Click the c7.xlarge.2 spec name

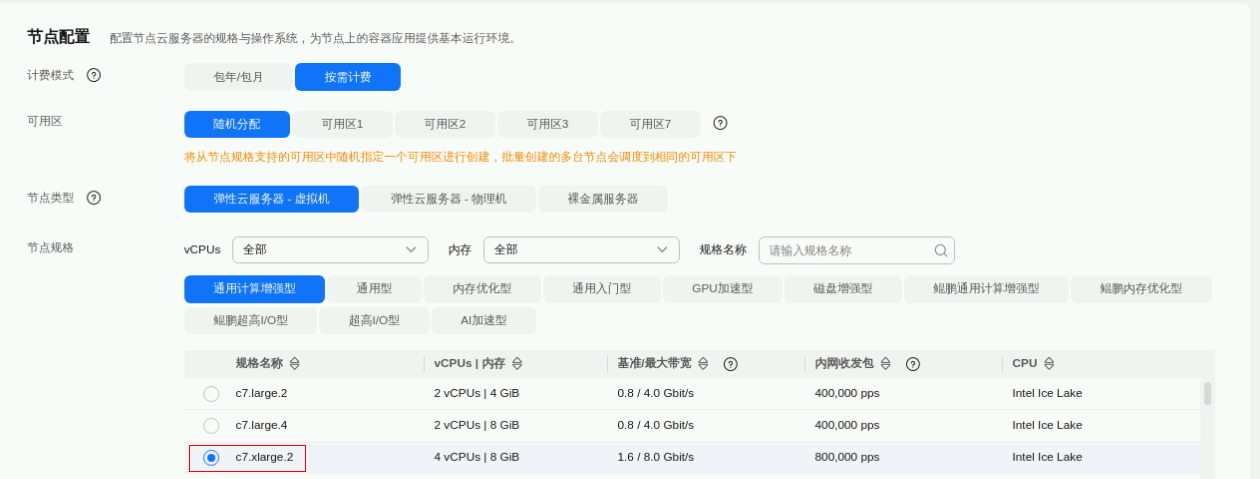pyautogui.click(x=265, y=457)
